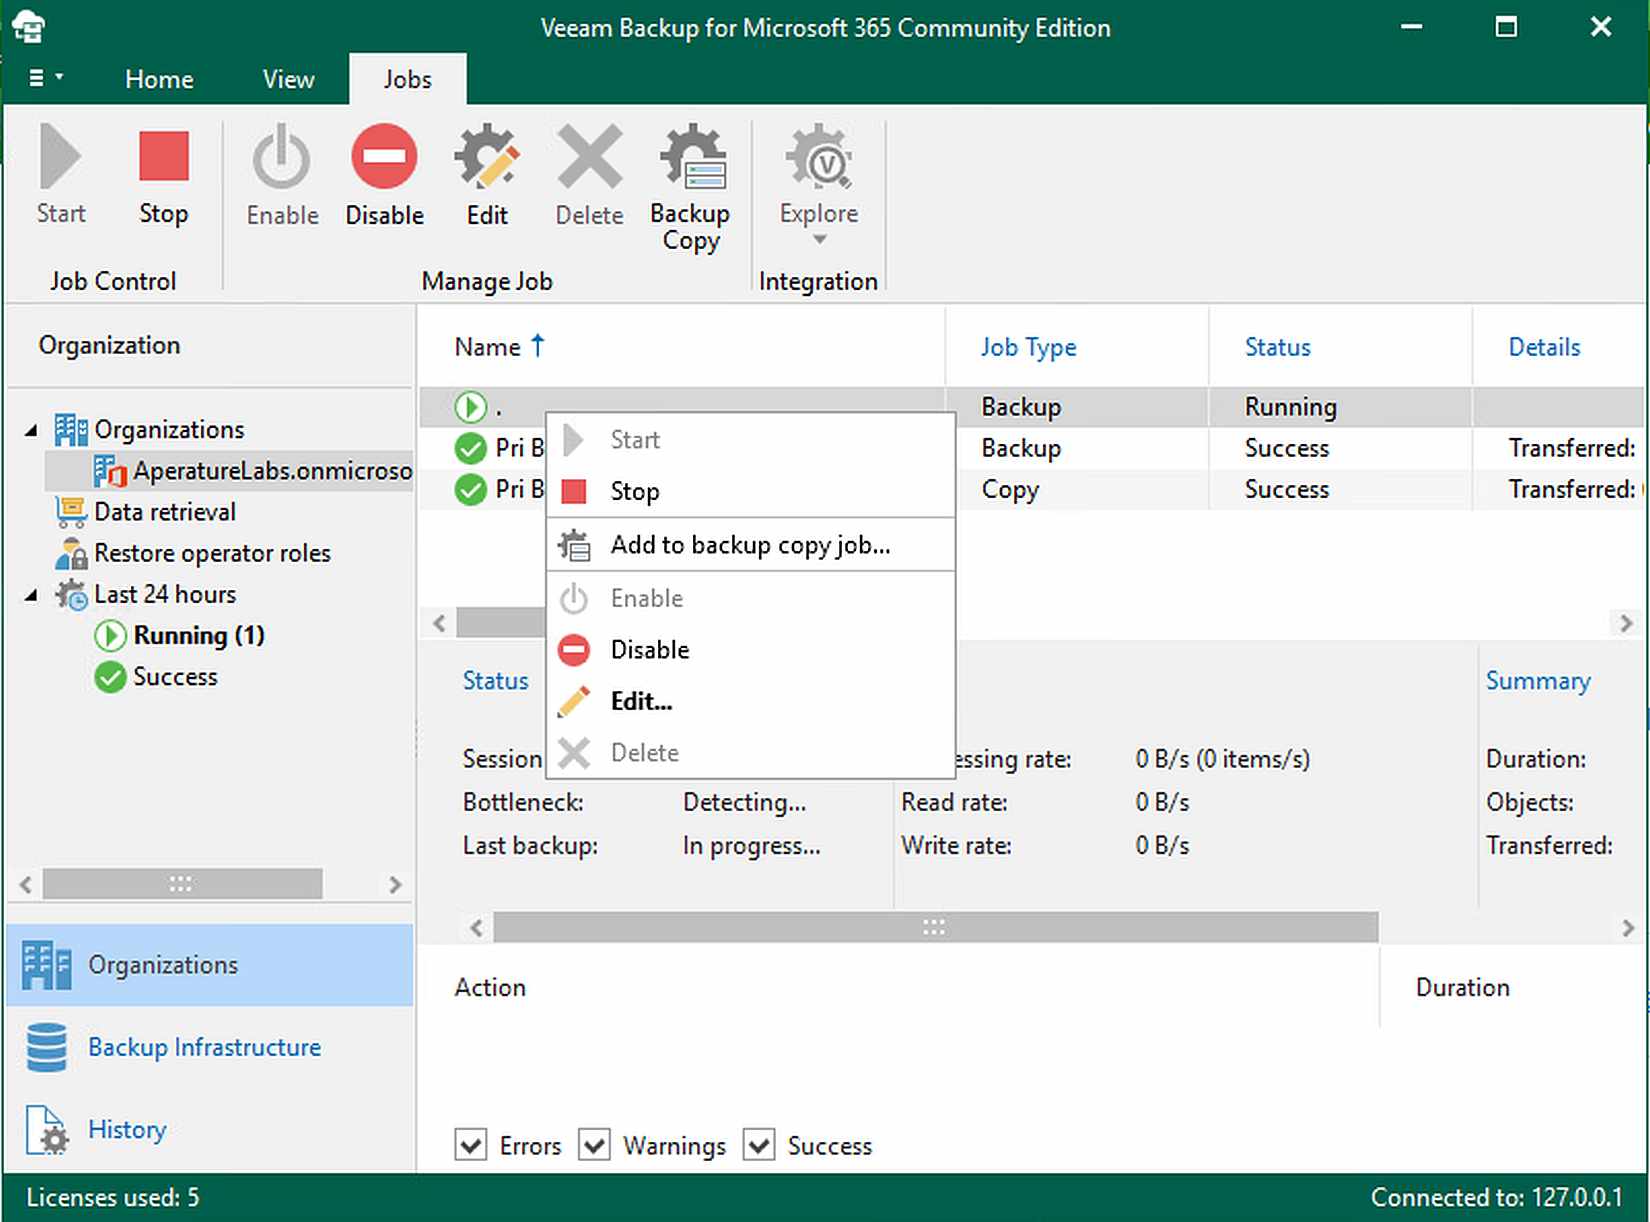Click the Organizations view icon in bottom pane
The width and height of the screenshot is (1650, 1222).
pos(46,965)
